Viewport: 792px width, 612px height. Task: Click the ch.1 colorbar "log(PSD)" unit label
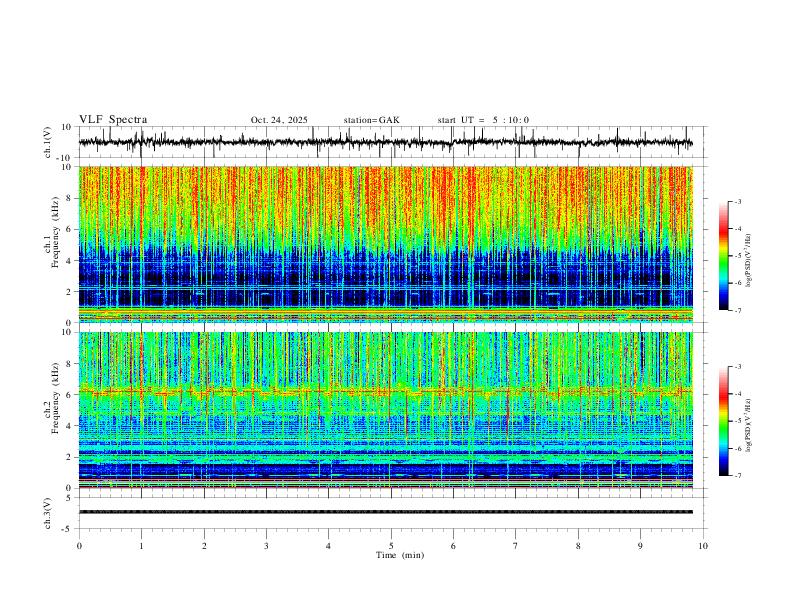749,261
